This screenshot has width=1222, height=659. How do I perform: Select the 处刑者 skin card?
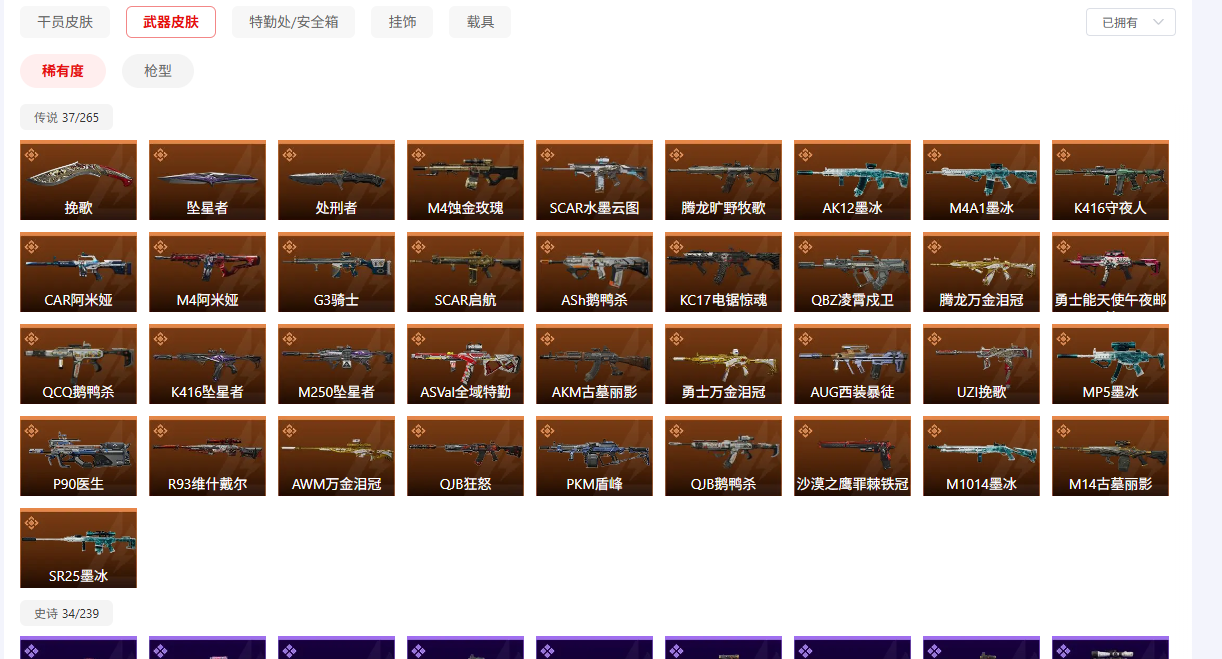click(336, 180)
